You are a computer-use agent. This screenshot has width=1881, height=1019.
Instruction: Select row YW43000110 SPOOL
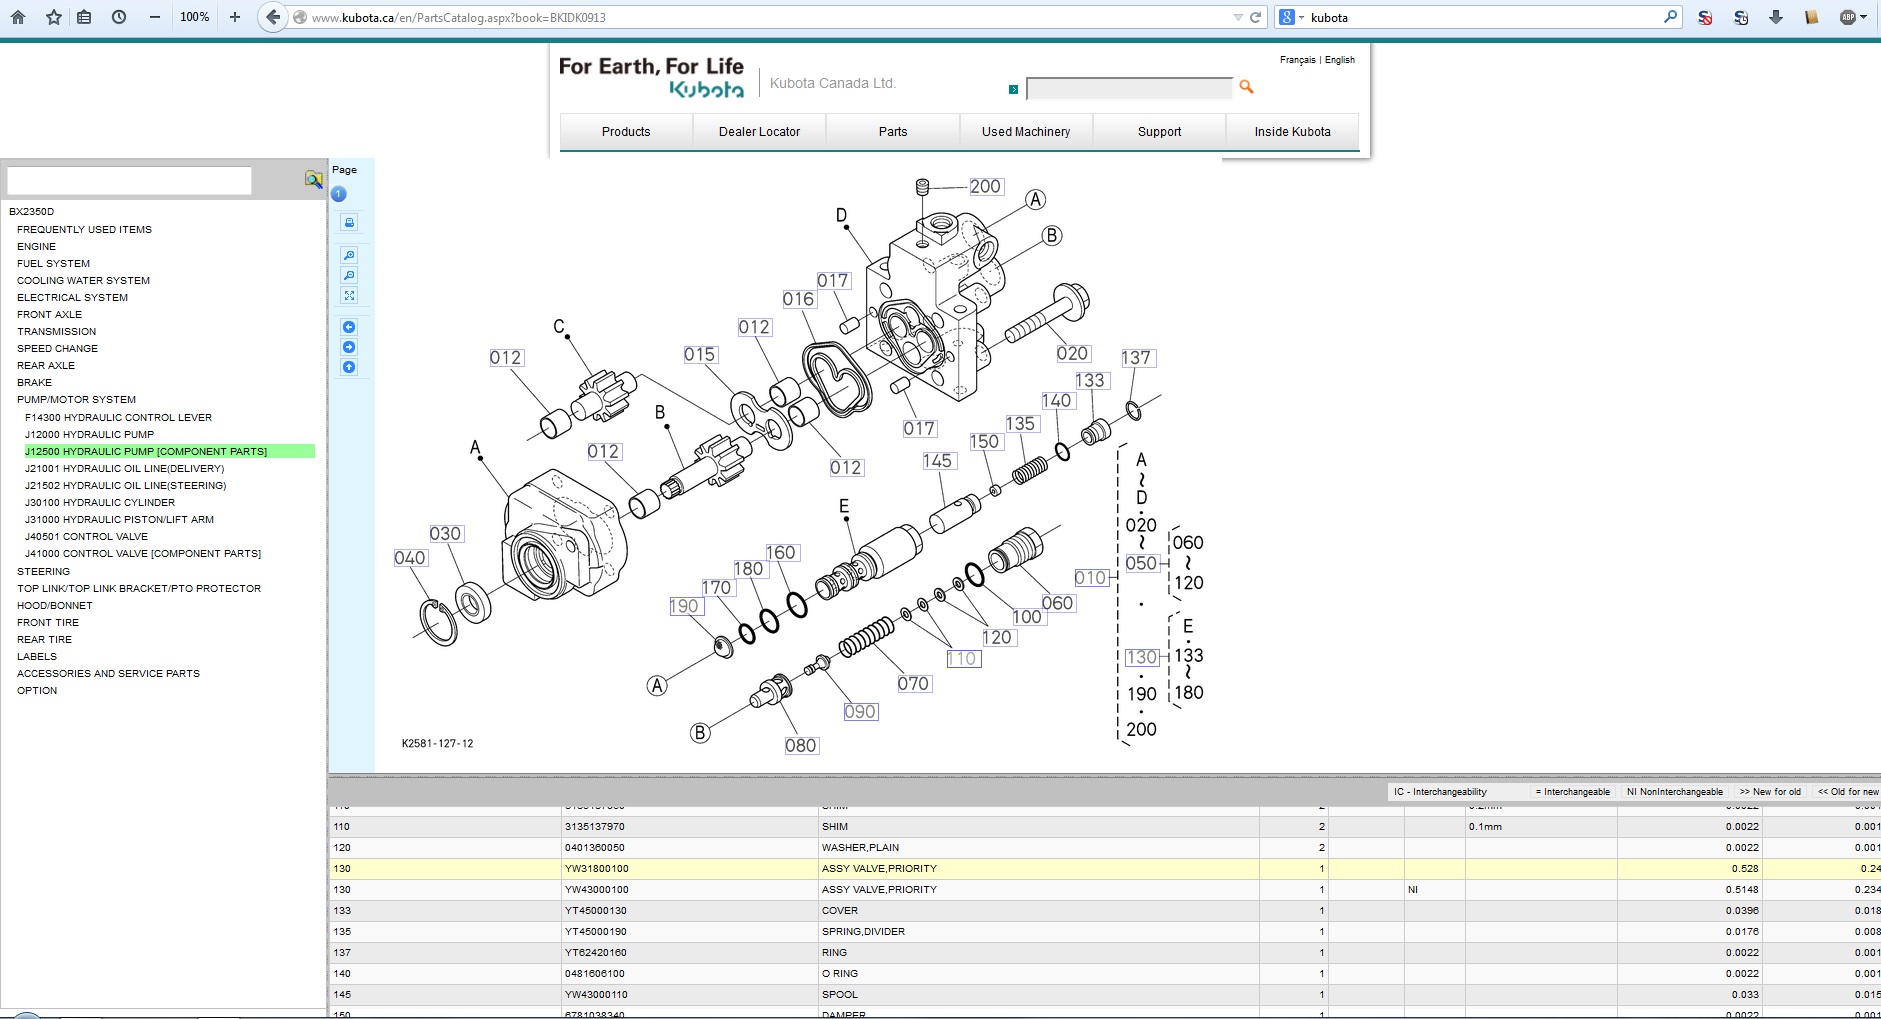click(1104, 995)
